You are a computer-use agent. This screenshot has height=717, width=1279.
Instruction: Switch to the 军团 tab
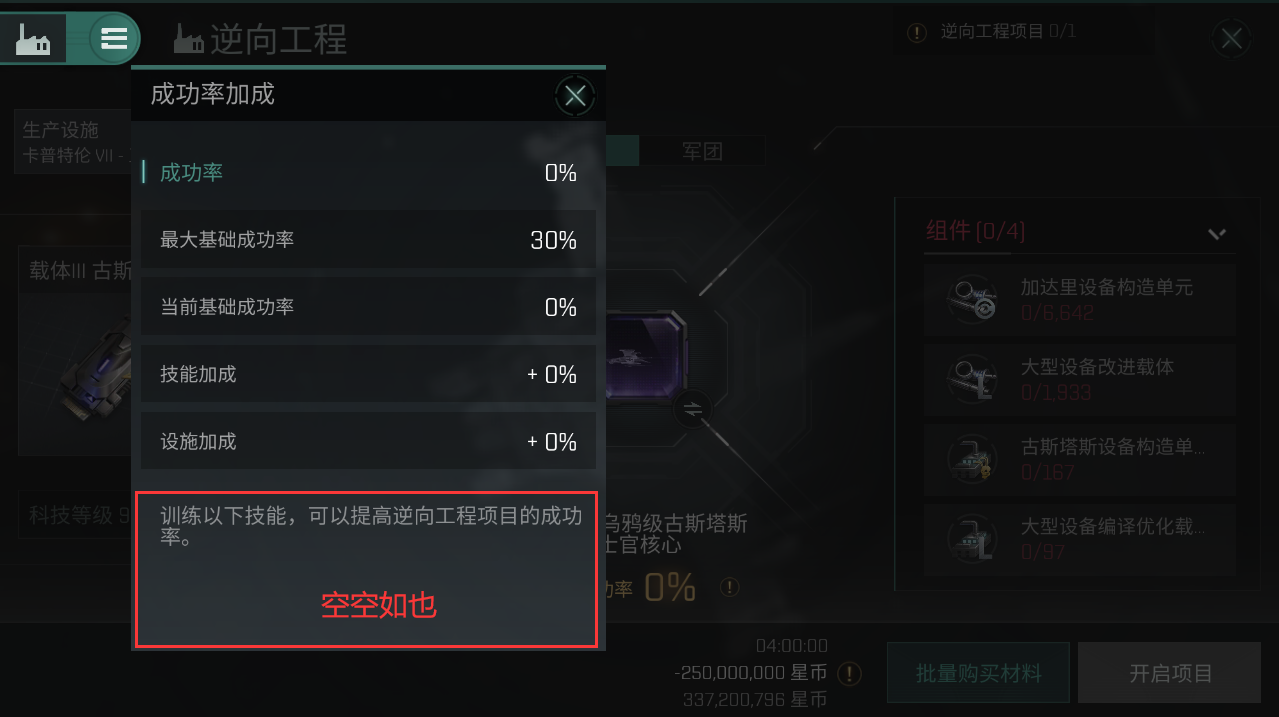pyautogui.click(x=702, y=151)
